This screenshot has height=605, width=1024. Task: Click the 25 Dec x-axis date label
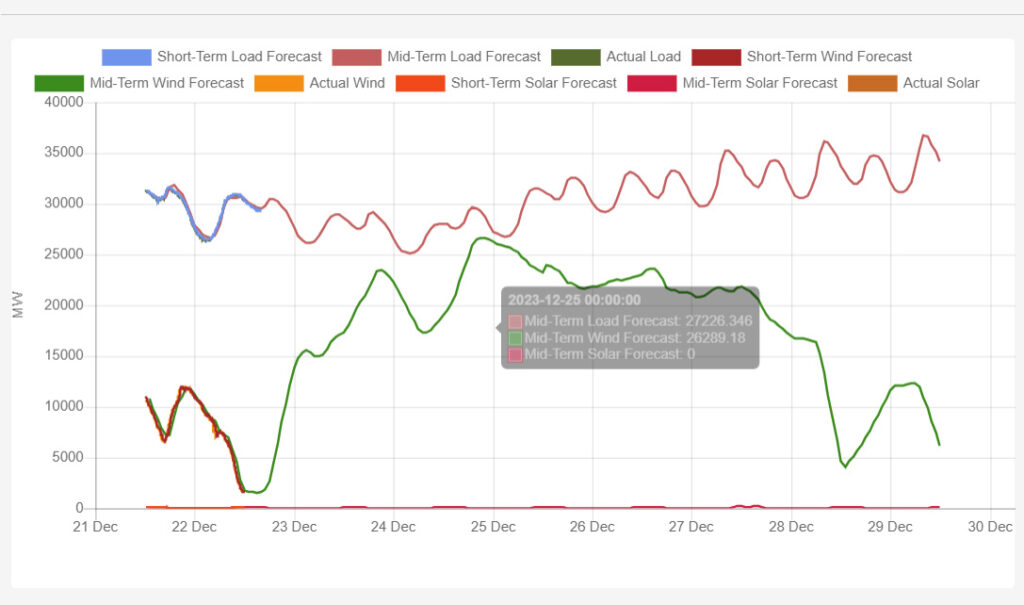click(492, 527)
